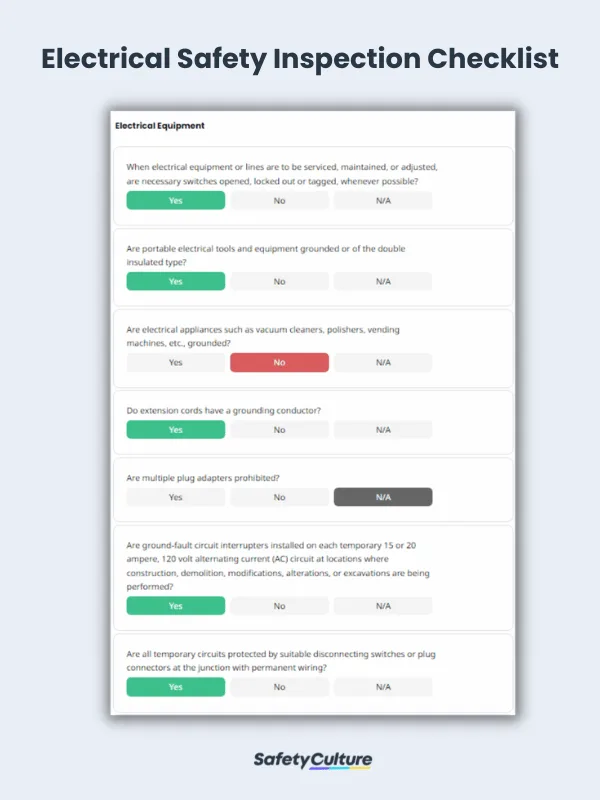Image resolution: width=600 pixels, height=800 pixels.
Task: Select No for extension cords grounding conductor
Action: tap(279, 430)
